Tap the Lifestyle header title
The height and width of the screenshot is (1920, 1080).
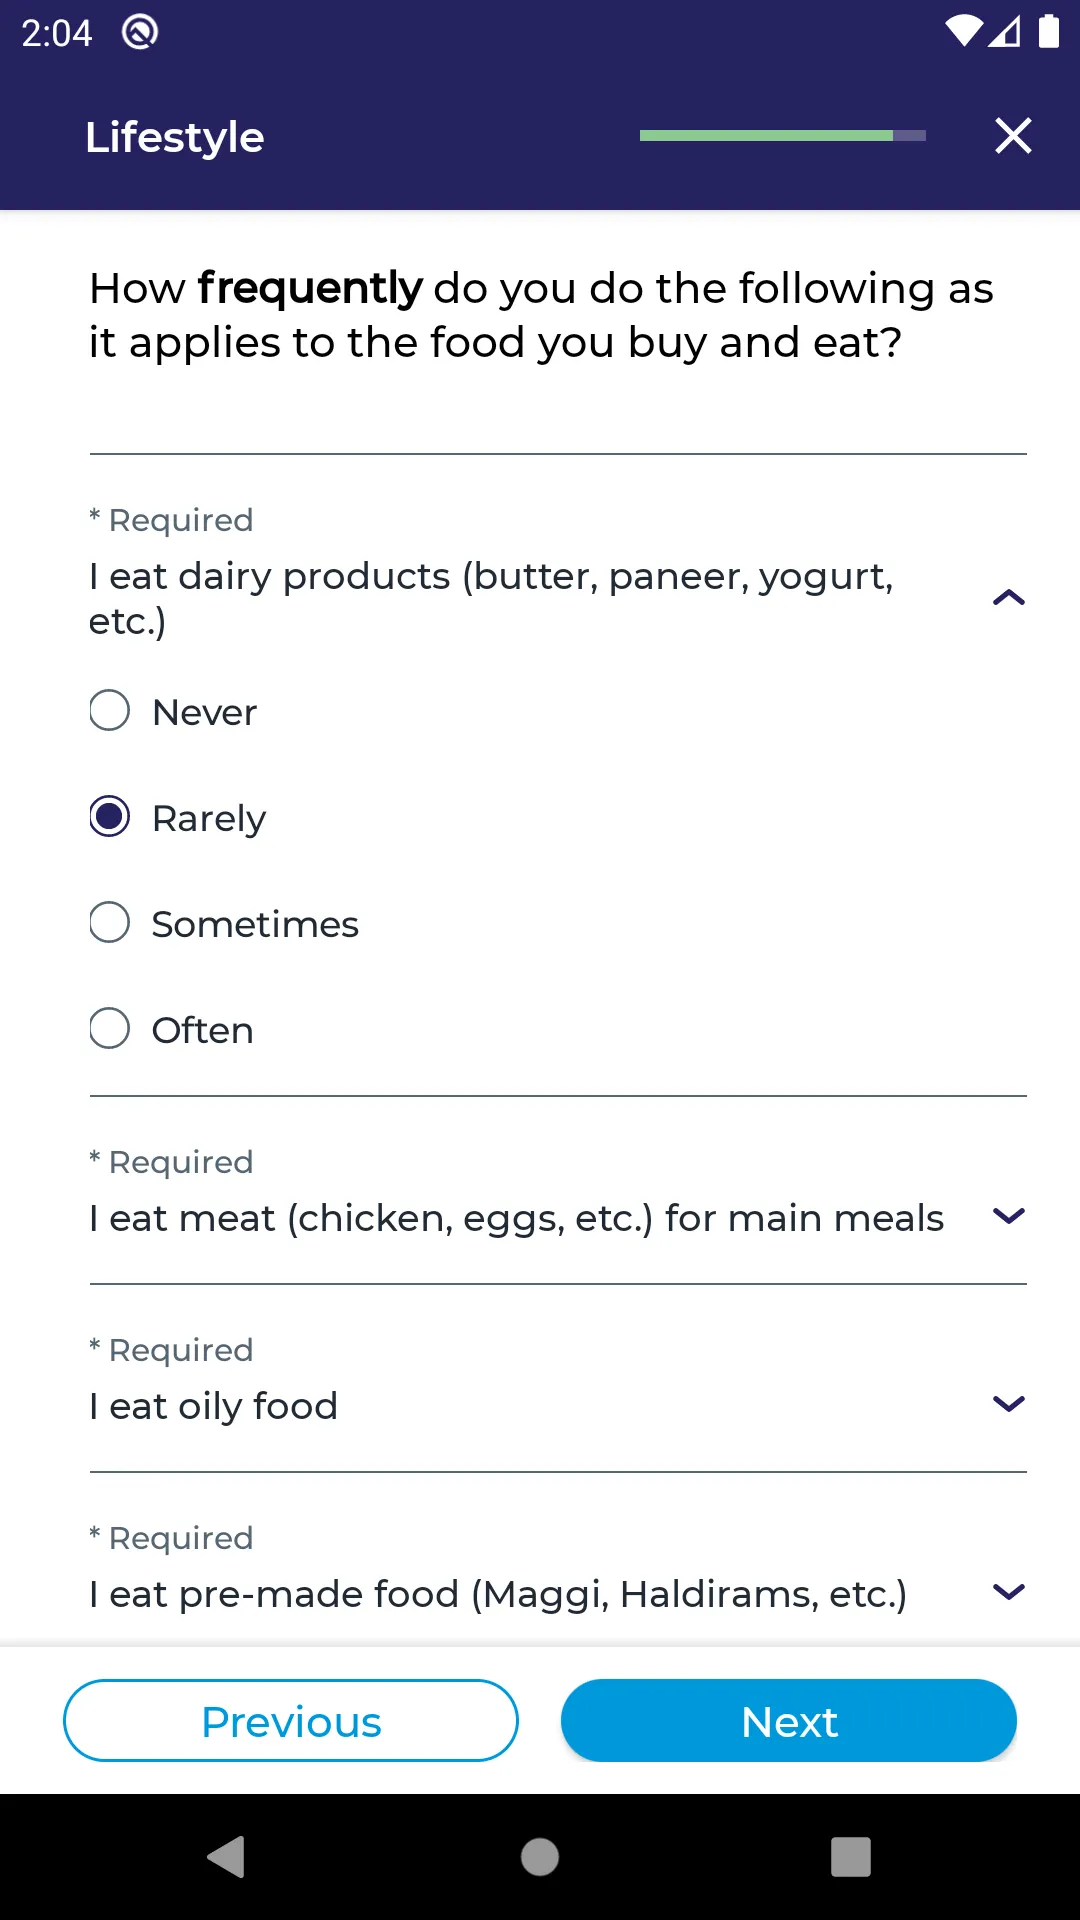[x=175, y=138]
